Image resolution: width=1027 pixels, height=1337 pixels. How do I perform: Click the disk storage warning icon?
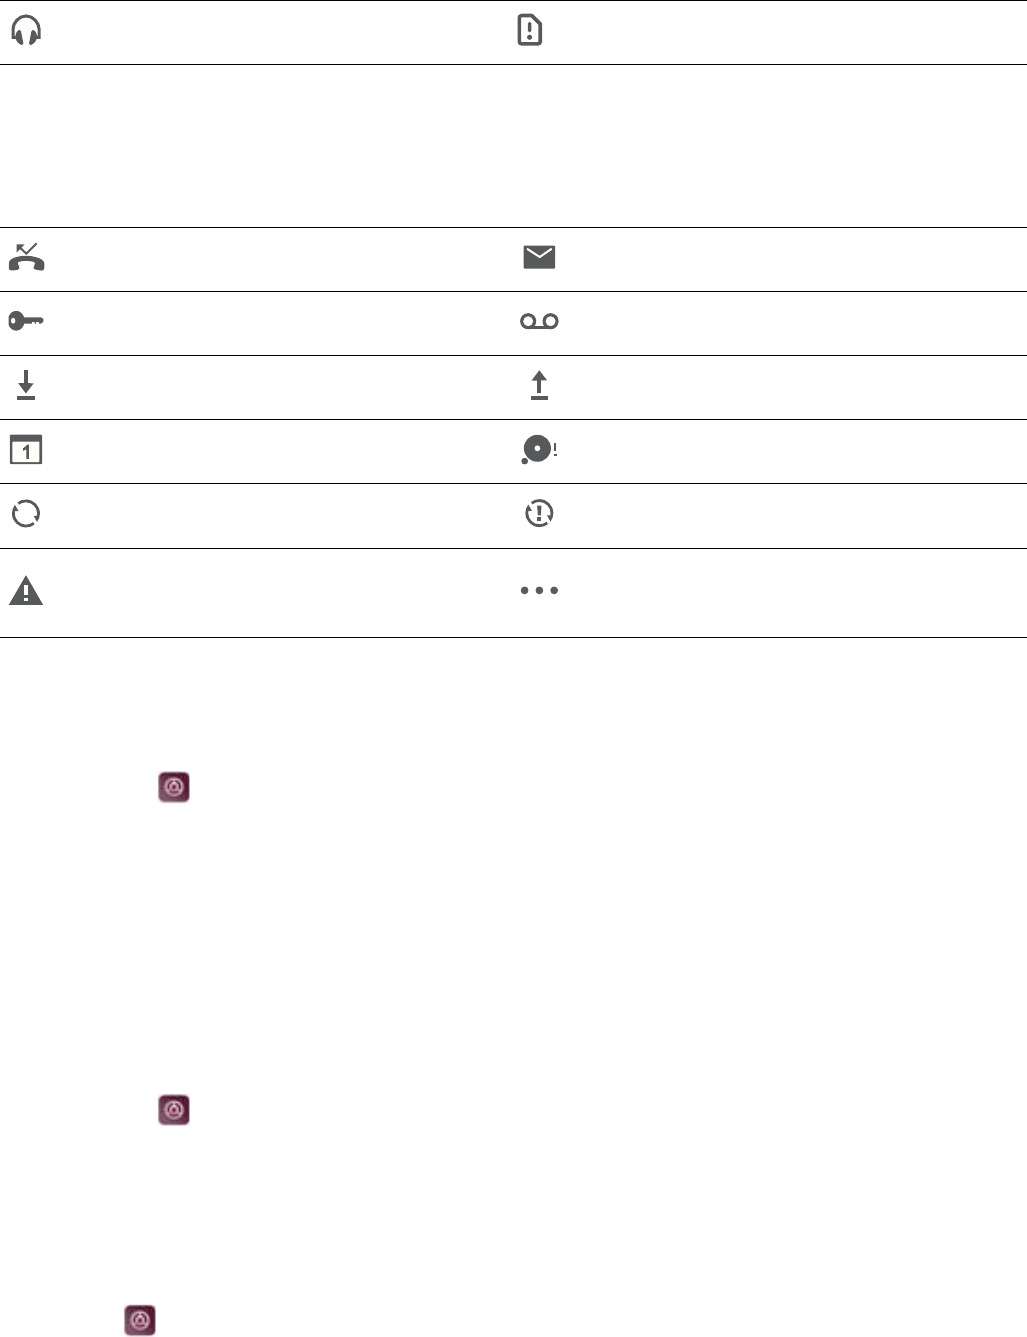[538, 450]
